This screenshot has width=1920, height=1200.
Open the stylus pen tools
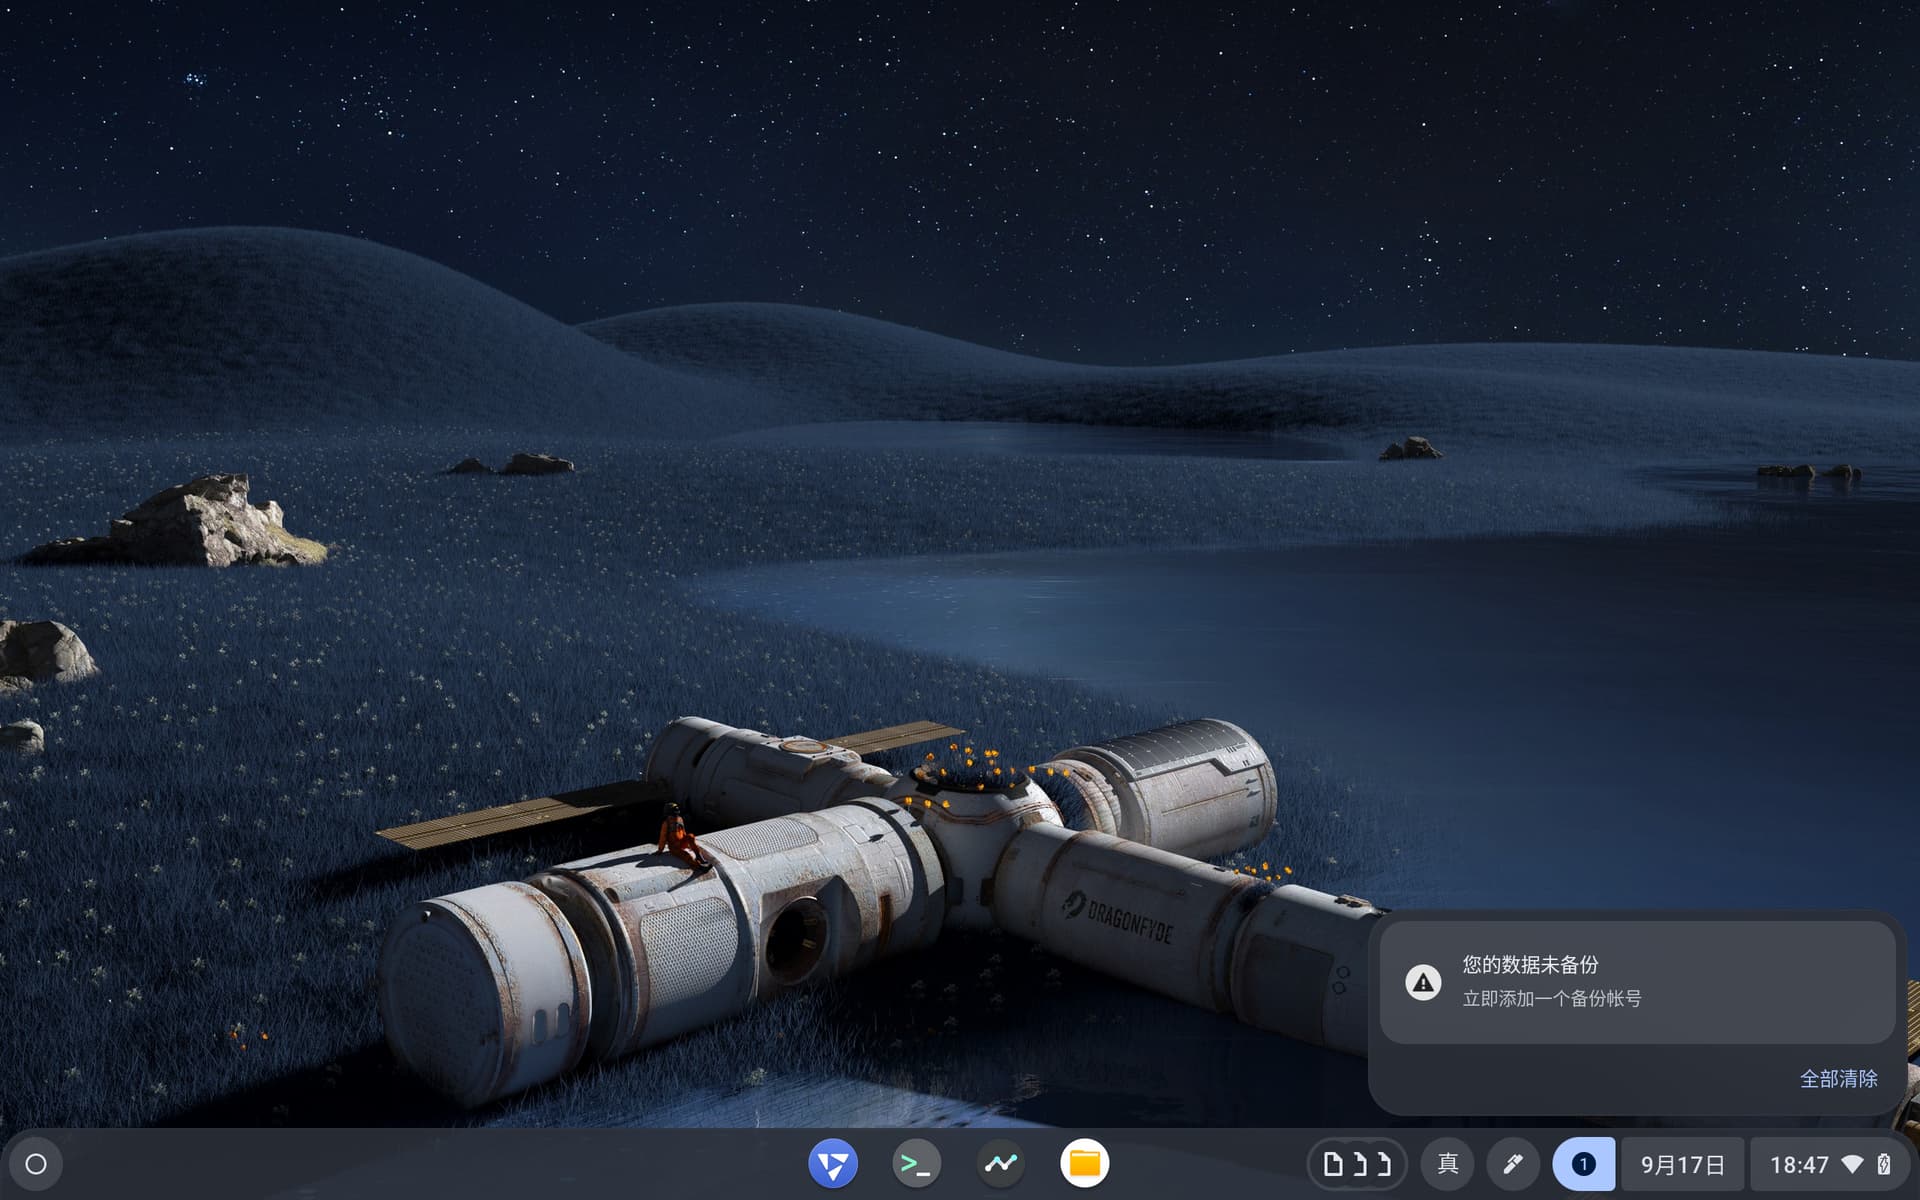click(x=1512, y=1164)
